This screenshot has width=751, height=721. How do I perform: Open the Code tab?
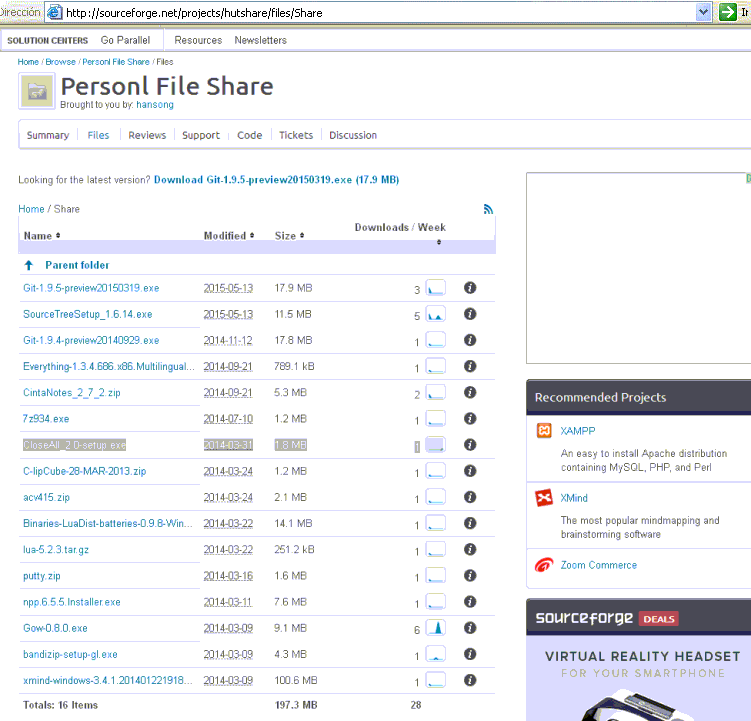tap(250, 135)
